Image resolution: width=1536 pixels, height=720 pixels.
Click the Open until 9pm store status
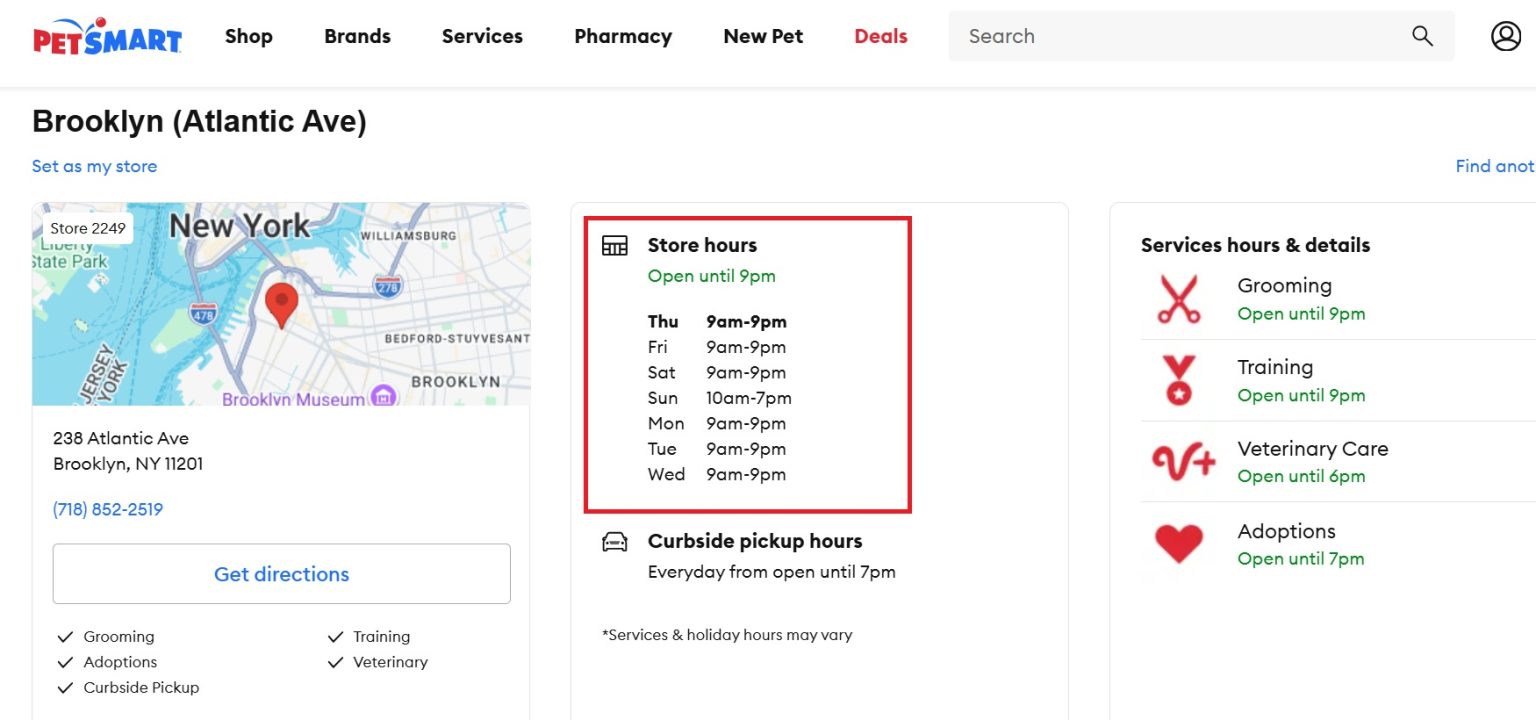coord(711,276)
